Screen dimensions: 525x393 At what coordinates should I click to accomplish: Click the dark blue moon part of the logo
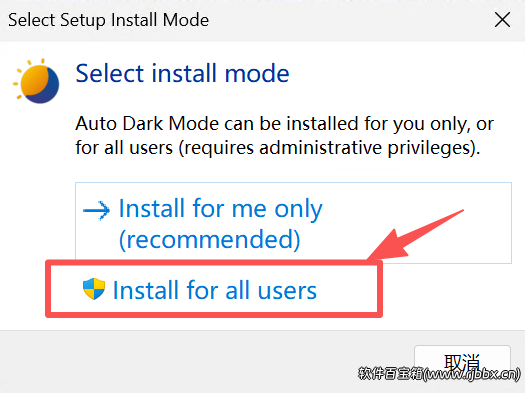coord(49,88)
